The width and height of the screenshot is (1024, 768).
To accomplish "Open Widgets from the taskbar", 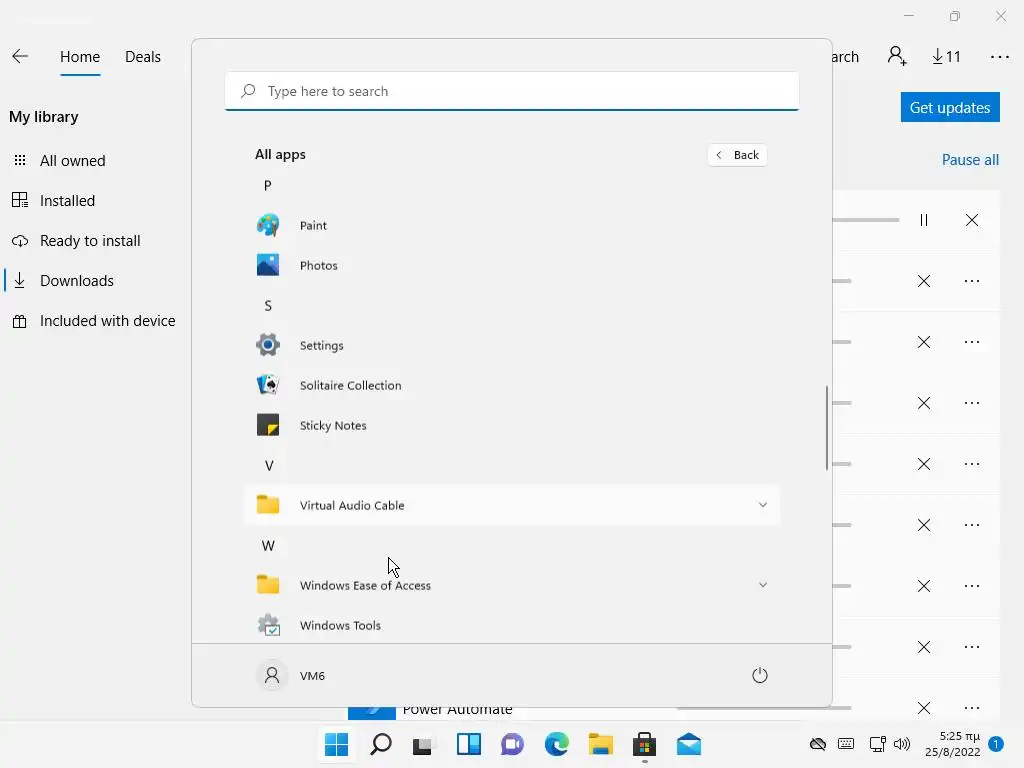I will click(x=469, y=744).
